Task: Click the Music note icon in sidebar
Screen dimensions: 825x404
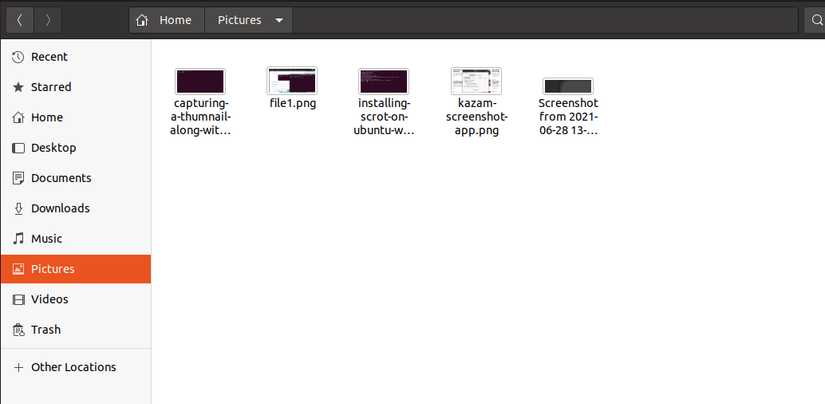Action: [x=18, y=239]
